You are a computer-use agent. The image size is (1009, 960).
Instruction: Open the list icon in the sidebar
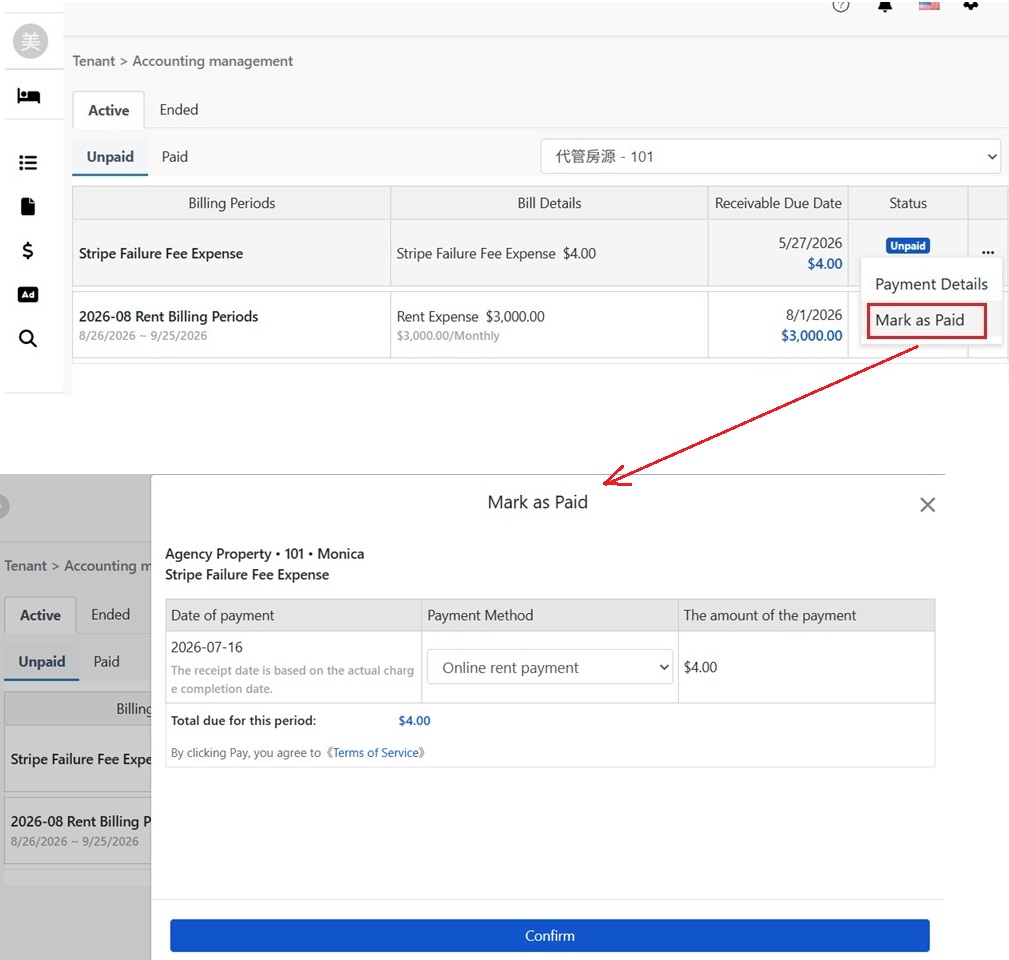28,163
